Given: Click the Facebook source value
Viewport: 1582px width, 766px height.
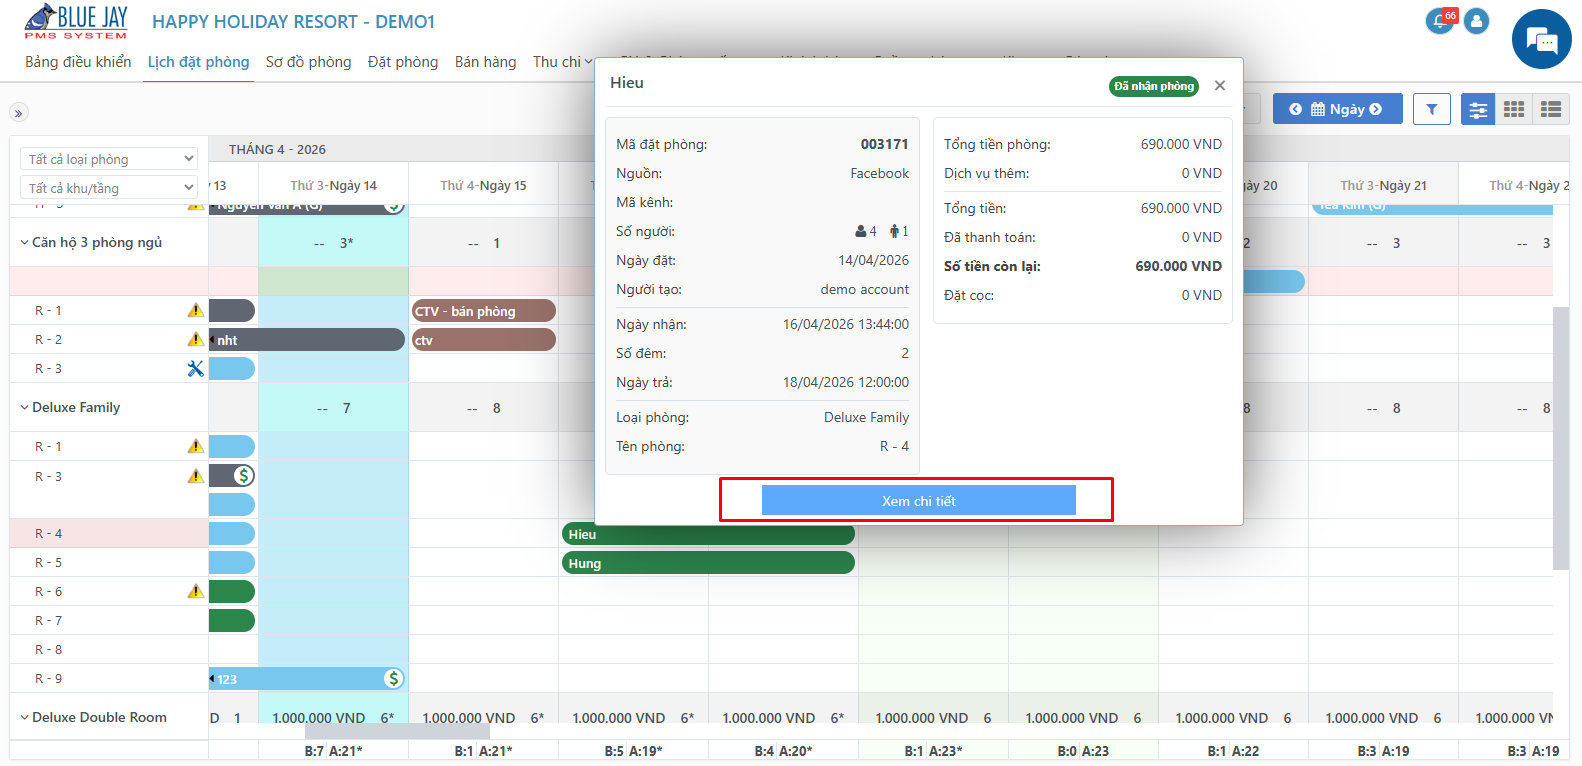Looking at the screenshot, I should tap(880, 173).
